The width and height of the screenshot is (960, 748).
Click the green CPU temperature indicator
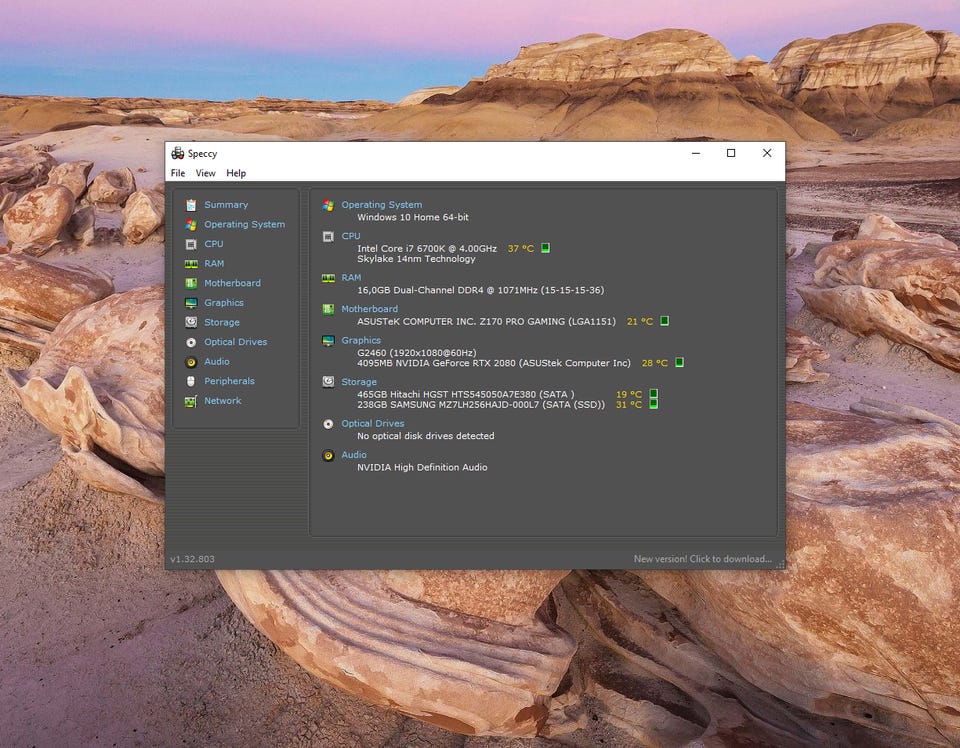(546, 248)
